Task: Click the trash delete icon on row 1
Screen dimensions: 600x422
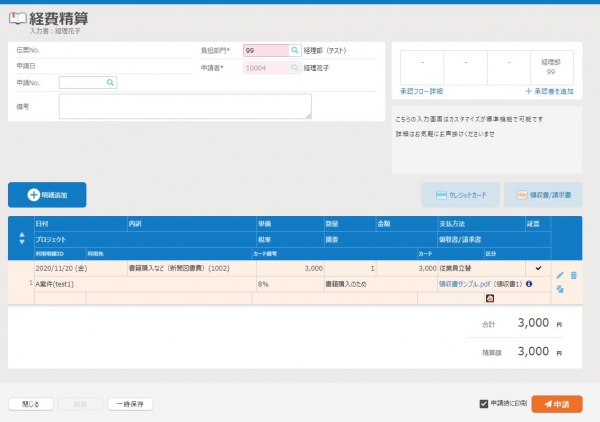Action: click(x=574, y=275)
